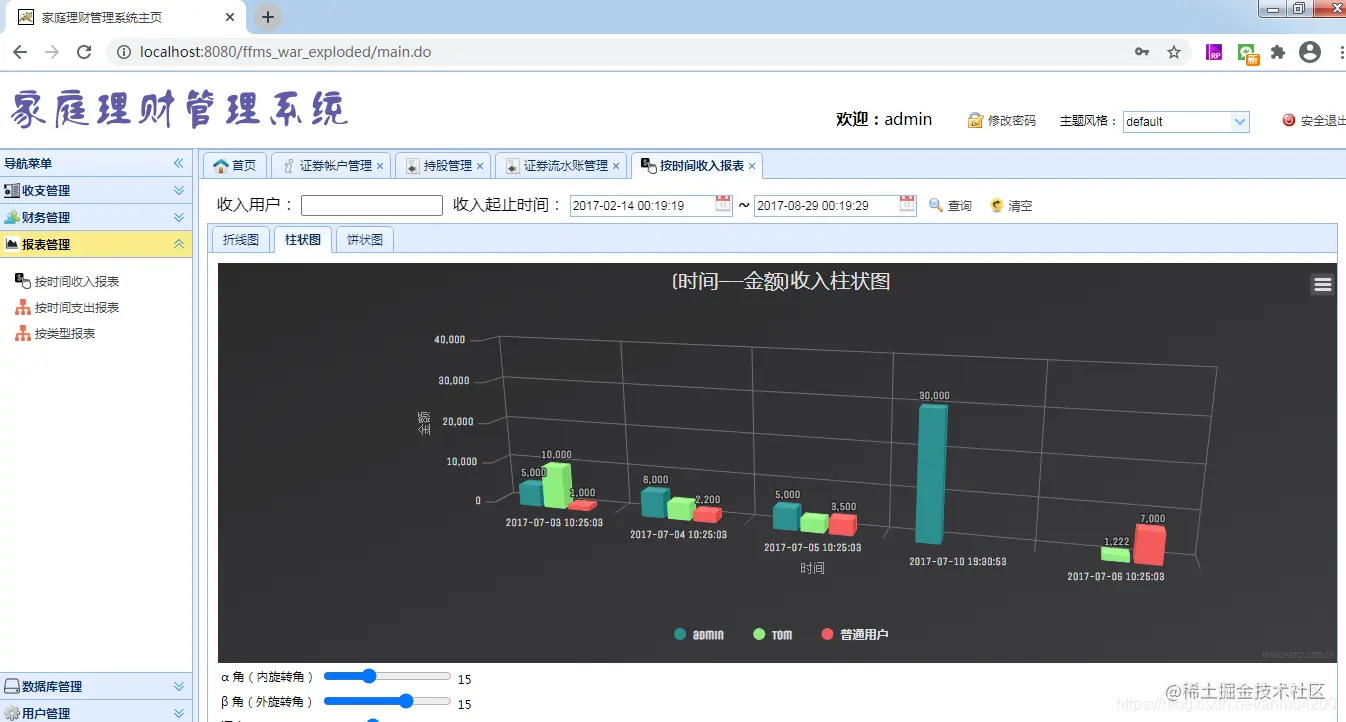1346x722 pixels.
Task: Open the 主题风格 theme dropdown
Action: pos(1240,122)
